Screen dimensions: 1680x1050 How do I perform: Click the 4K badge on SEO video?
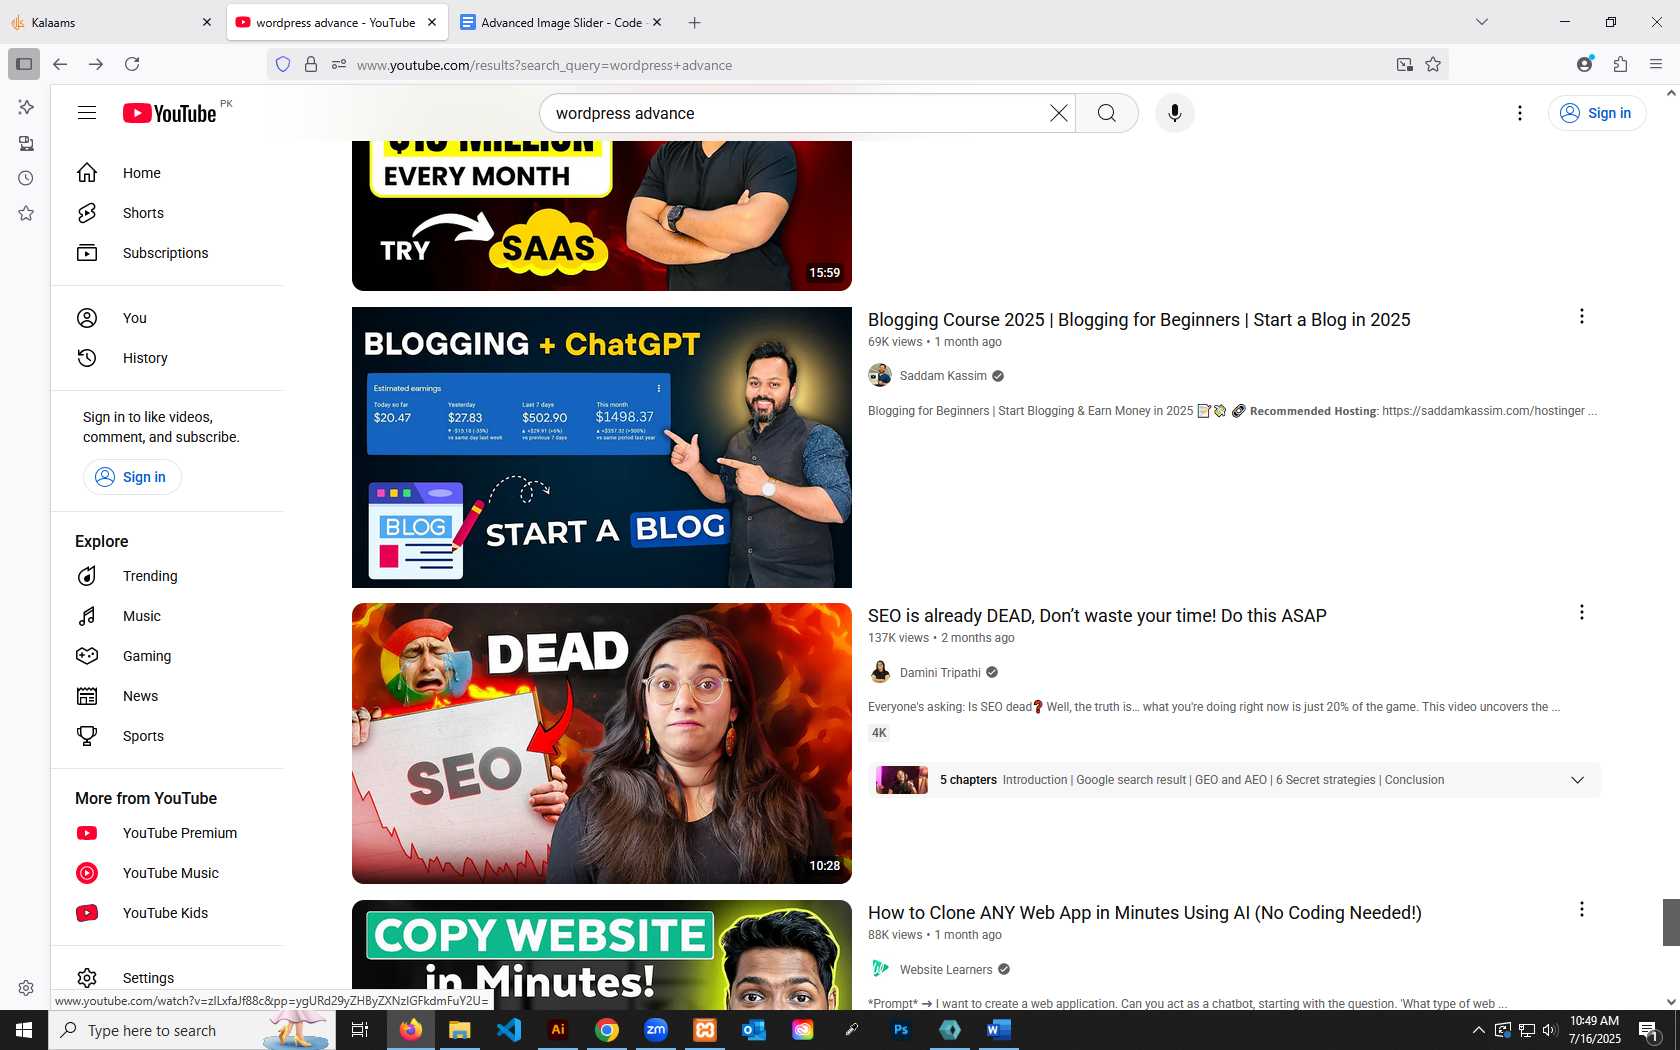(x=879, y=733)
